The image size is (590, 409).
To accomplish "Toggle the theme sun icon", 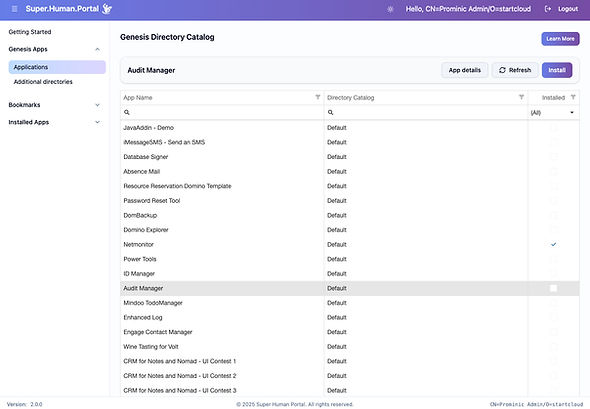I will [x=390, y=9].
